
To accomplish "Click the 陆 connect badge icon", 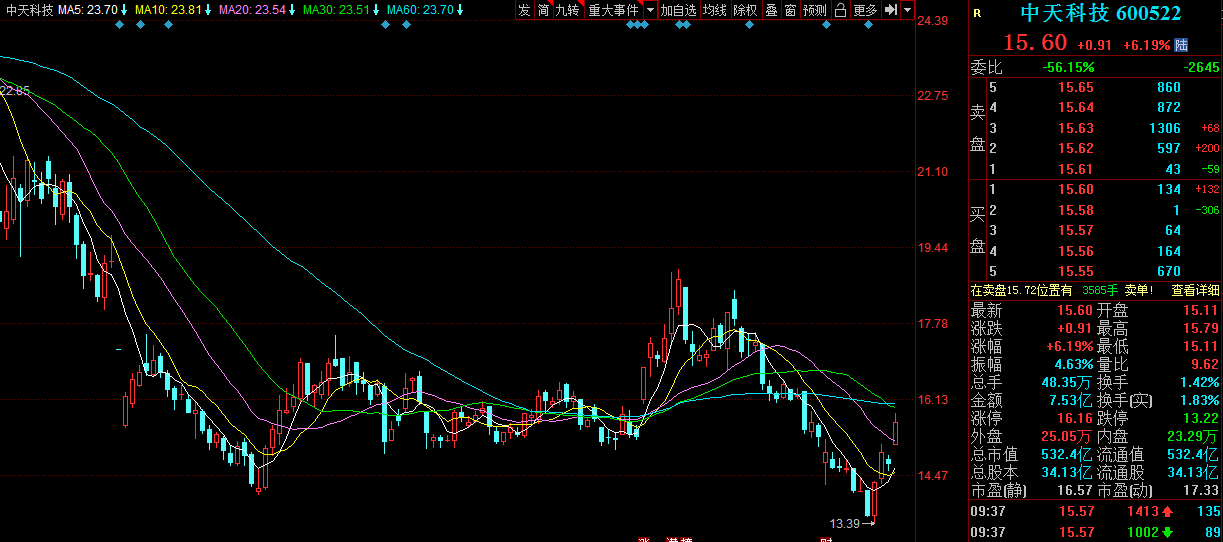I will pos(1182,44).
